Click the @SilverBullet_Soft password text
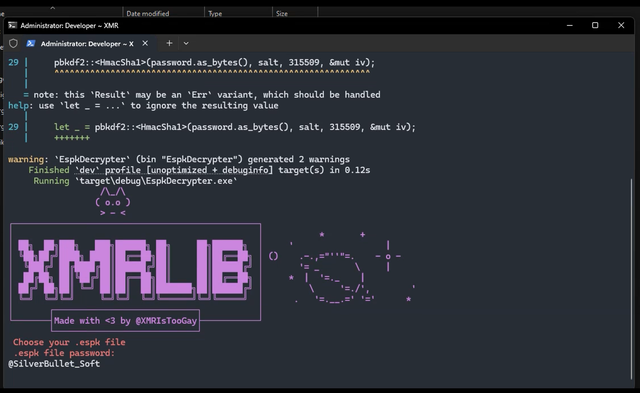The width and height of the screenshot is (640, 393). [x=54, y=364]
